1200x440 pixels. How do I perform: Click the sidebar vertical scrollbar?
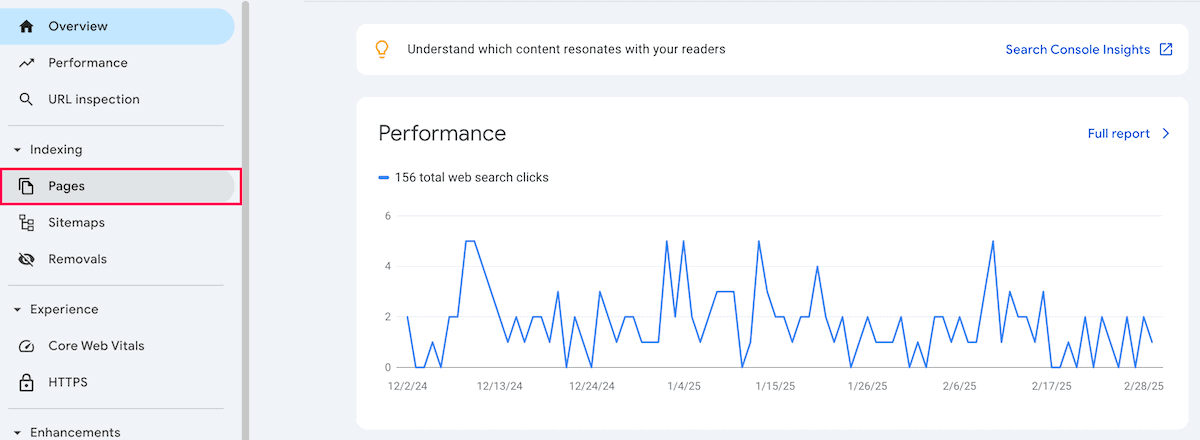[x=246, y=200]
